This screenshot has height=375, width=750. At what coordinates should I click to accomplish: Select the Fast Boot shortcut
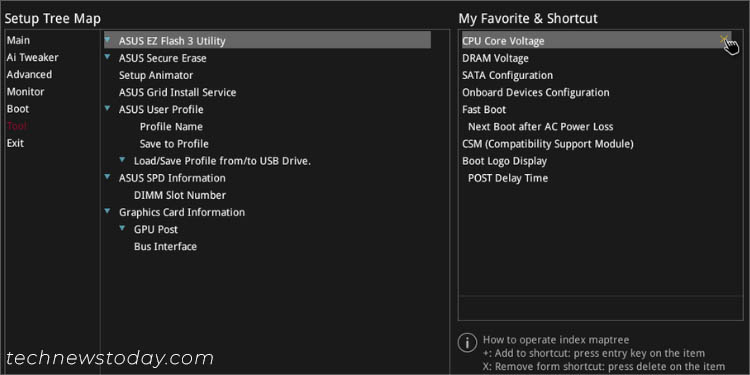point(484,110)
